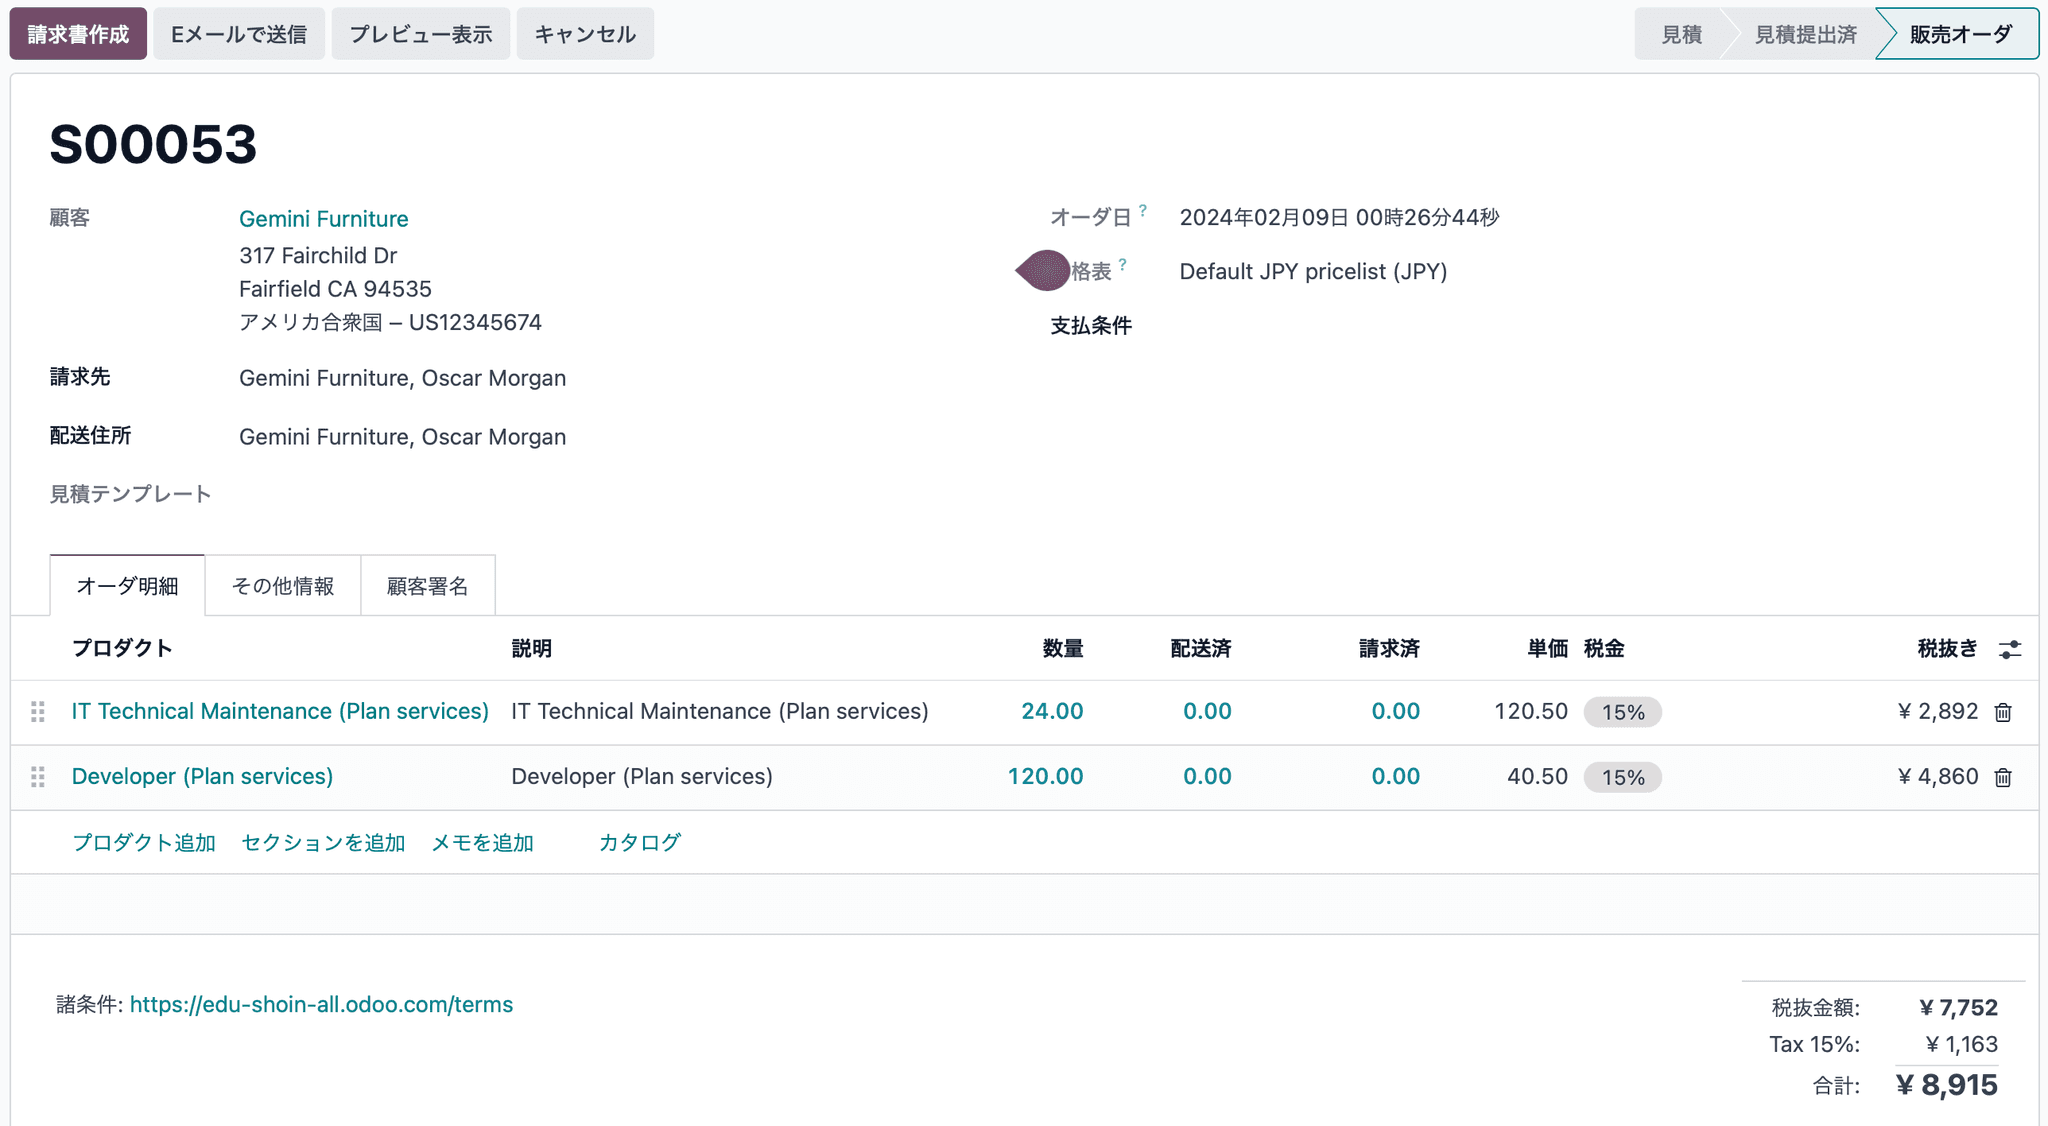Click the 請求書作成 button
This screenshot has height=1126, width=2048.
tap(78, 34)
